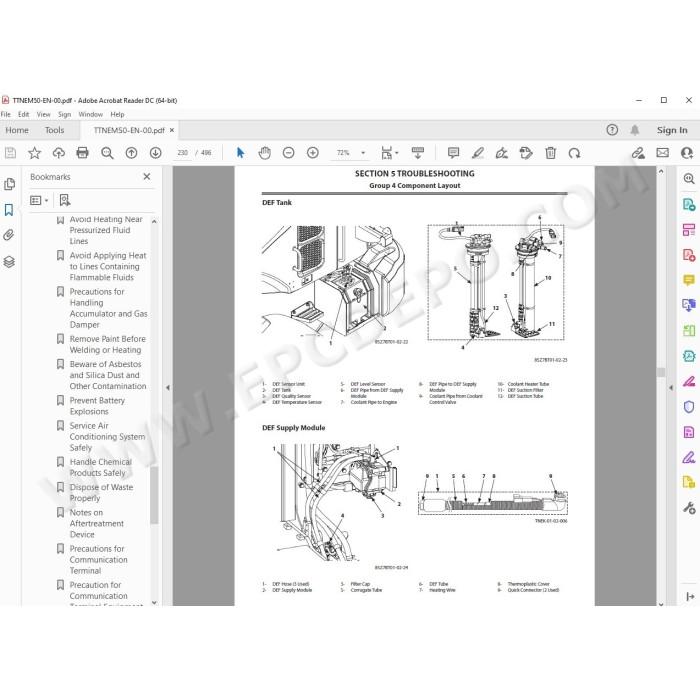Image resolution: width=700 pixels, height=700 pixels.
Task: Click the delete trash icon
Action: 550,153
